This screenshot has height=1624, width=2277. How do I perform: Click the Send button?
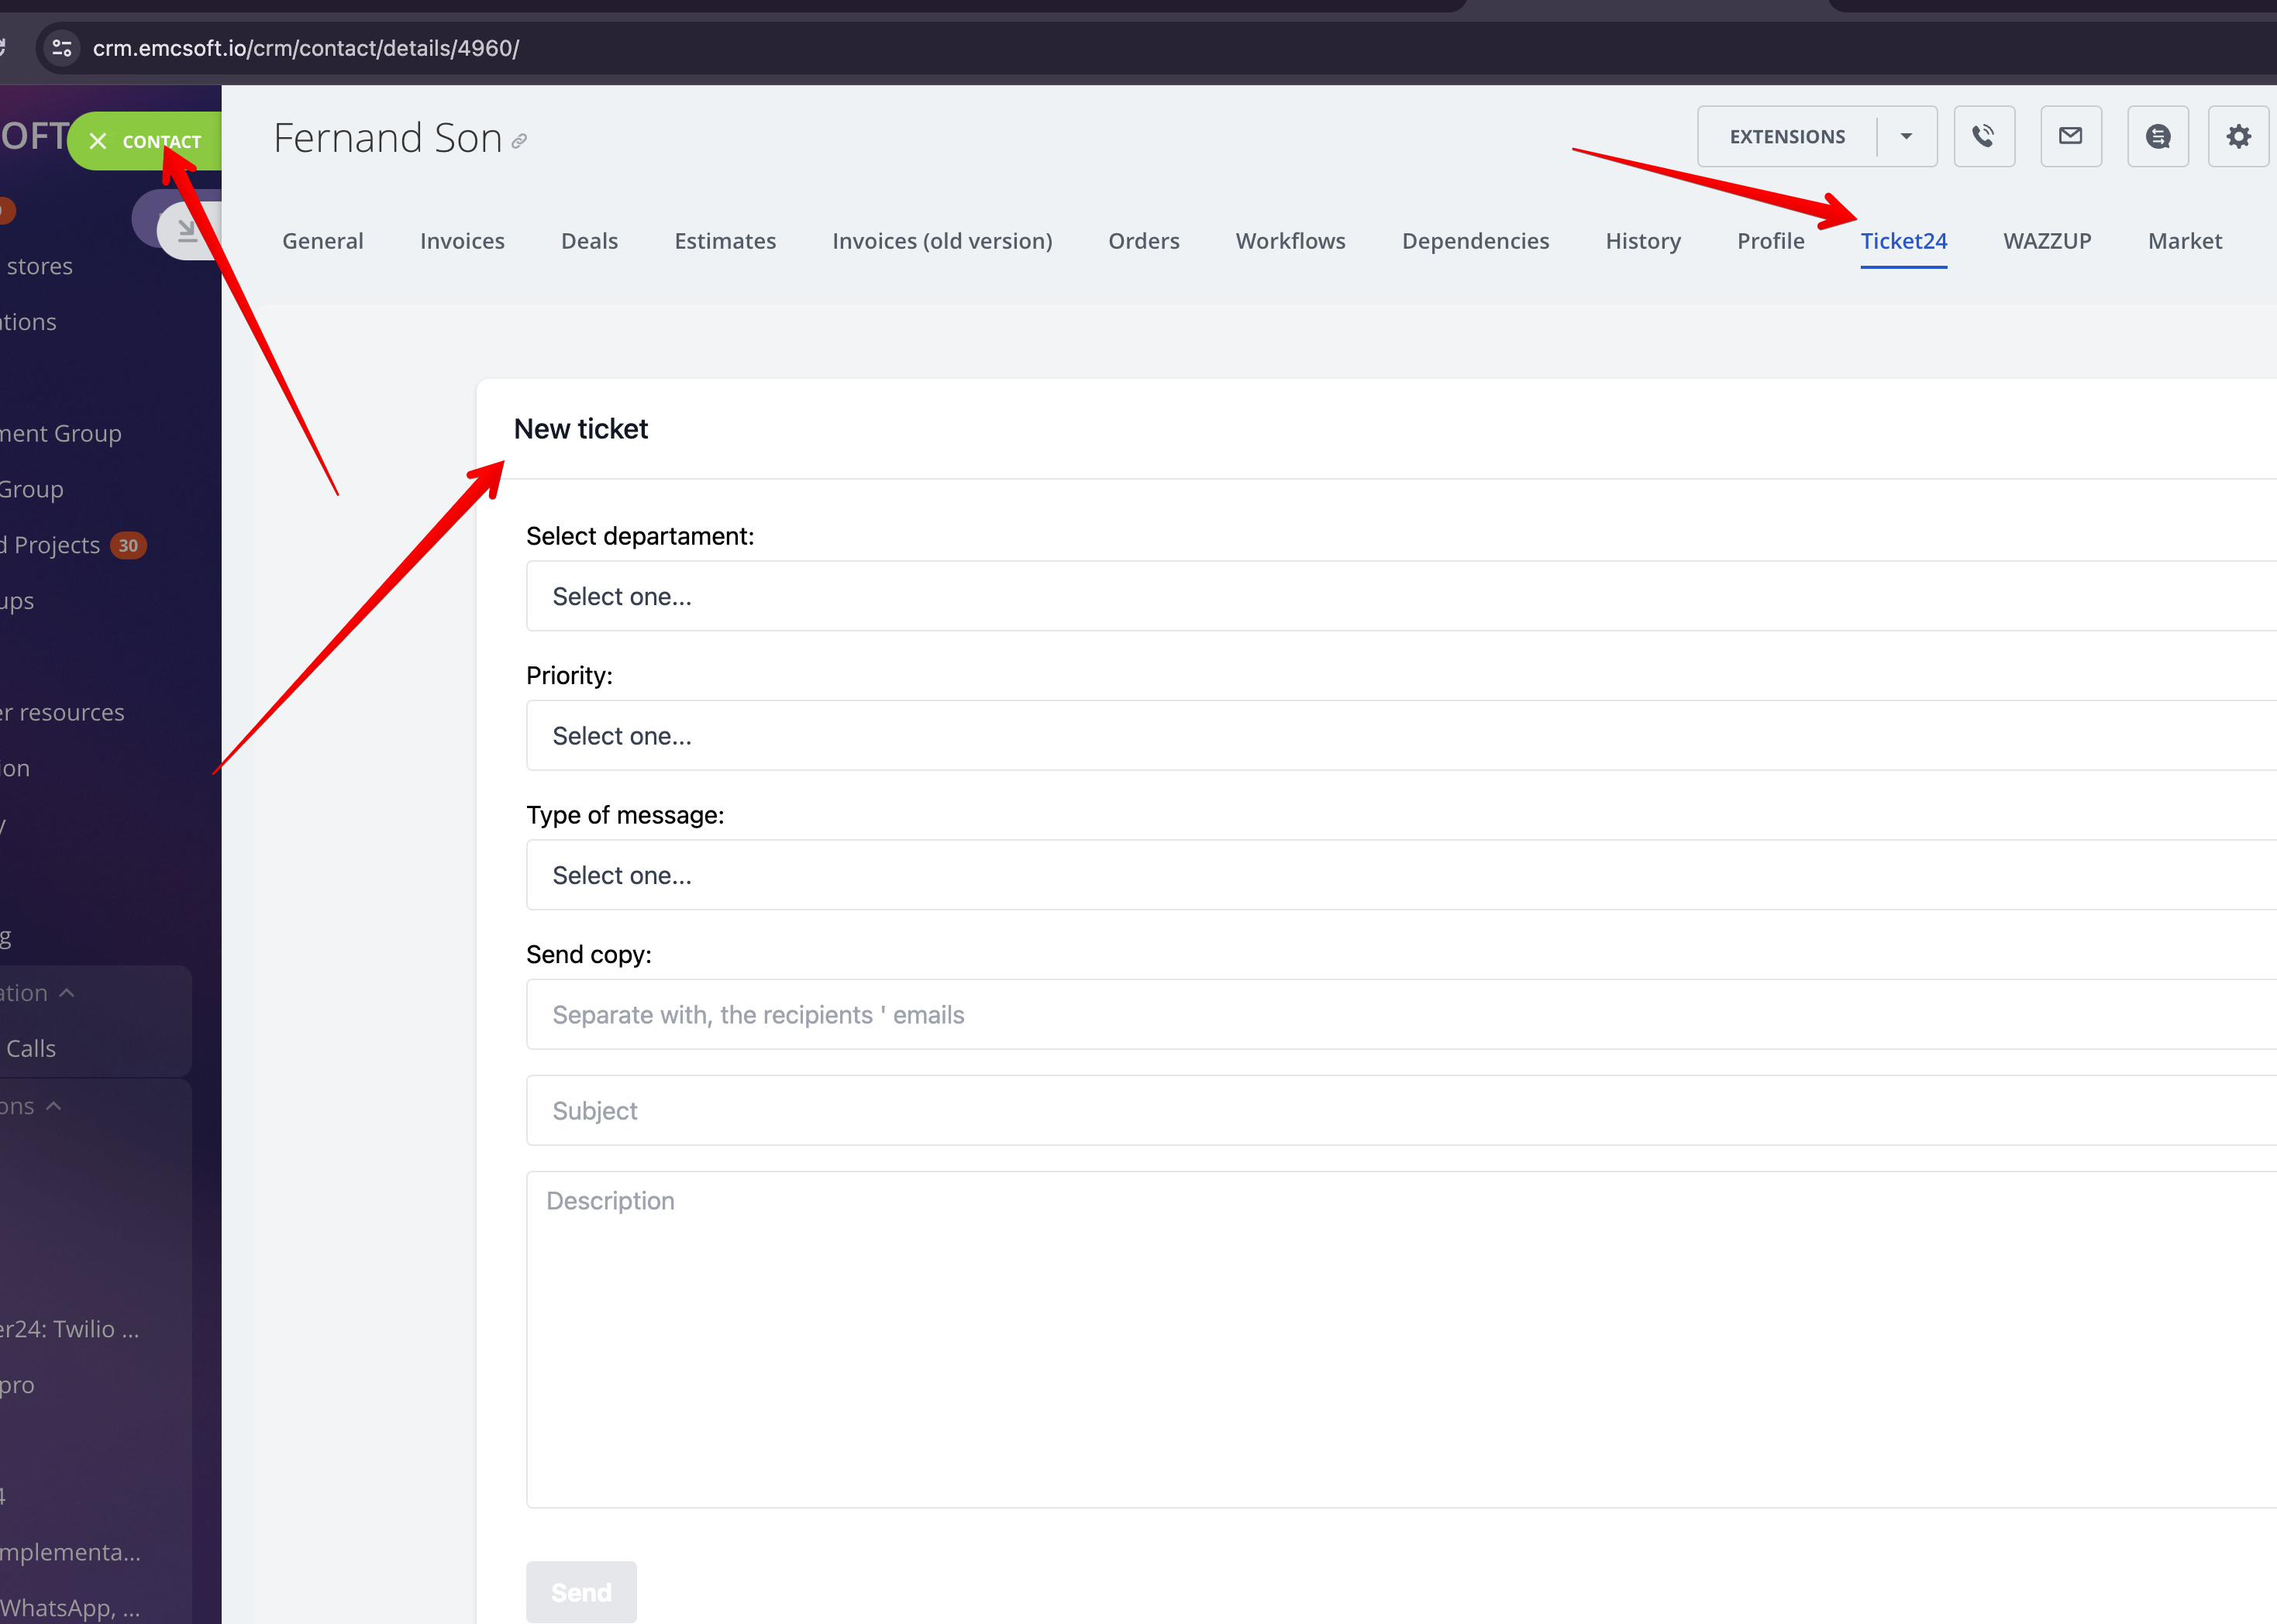coord(581,1591)
